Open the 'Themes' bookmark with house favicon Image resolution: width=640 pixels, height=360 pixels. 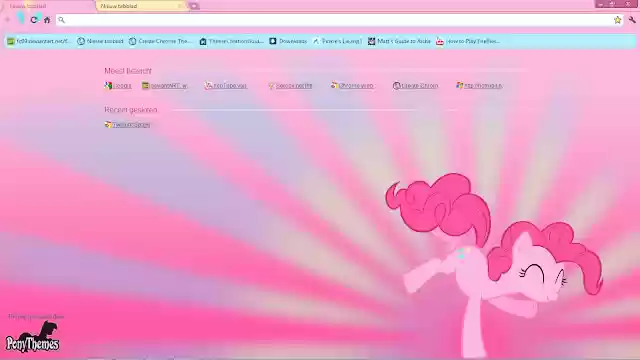tap(231, 41)
